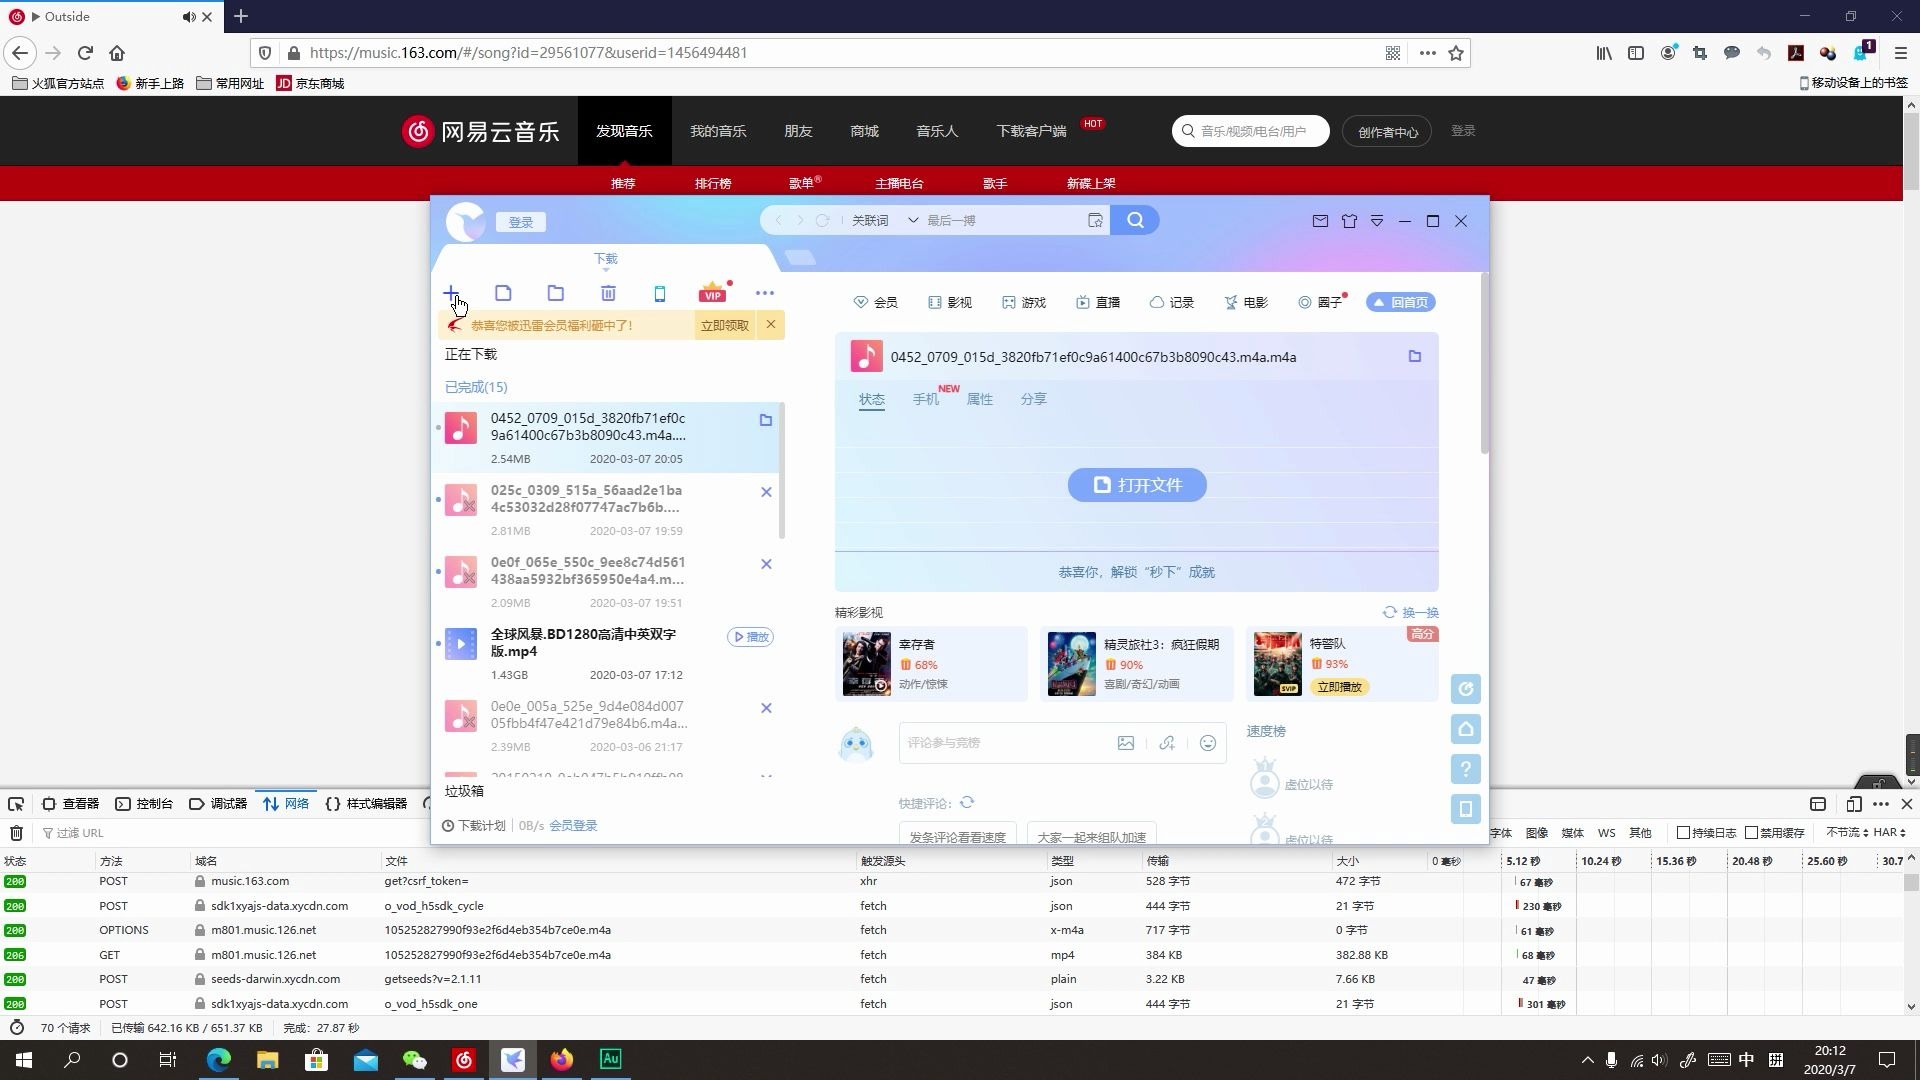This screenshot has width=1920, height=1080.
Task: Click the 立即领取 claim button
Action: tap(724, 325)
